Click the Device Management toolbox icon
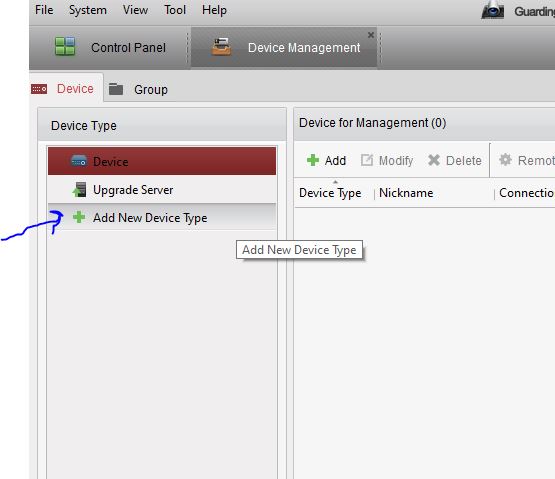This screenshot has height=479, width=555. pyautogui.click(x=221, y=47)
